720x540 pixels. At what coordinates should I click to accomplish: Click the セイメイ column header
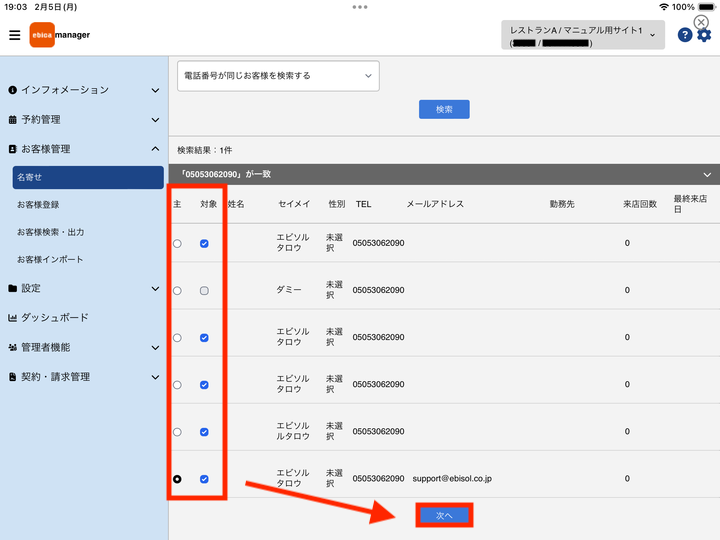(294, 204)
